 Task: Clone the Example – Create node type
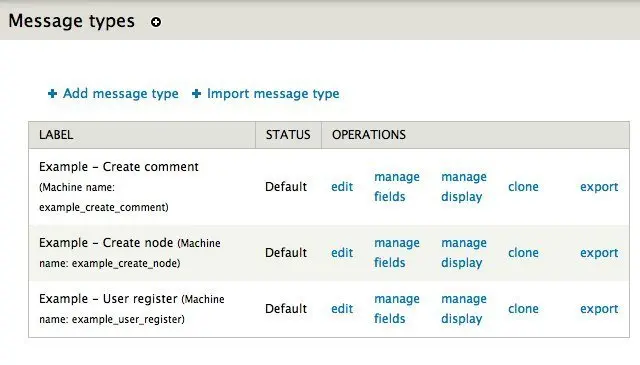(x=523, y=253)
